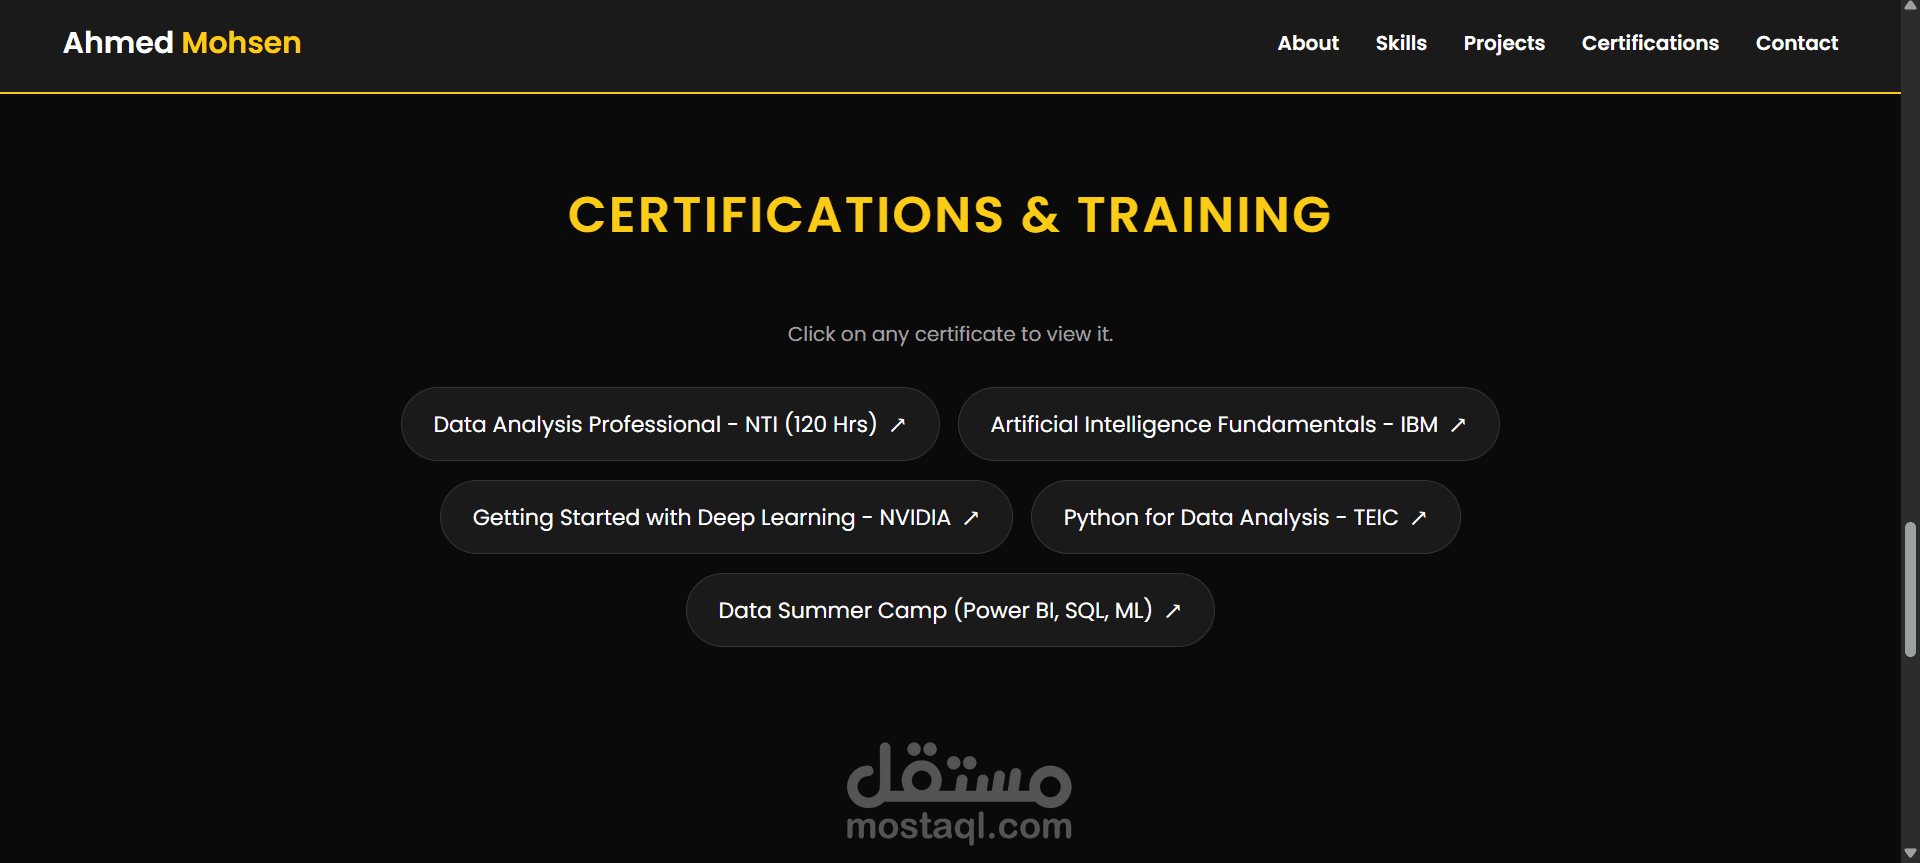Click arrow icon on Data Summer Camp pill
Image resolution: width=1920 pixels, height=863 pixels.
[x=1173, y=611]
